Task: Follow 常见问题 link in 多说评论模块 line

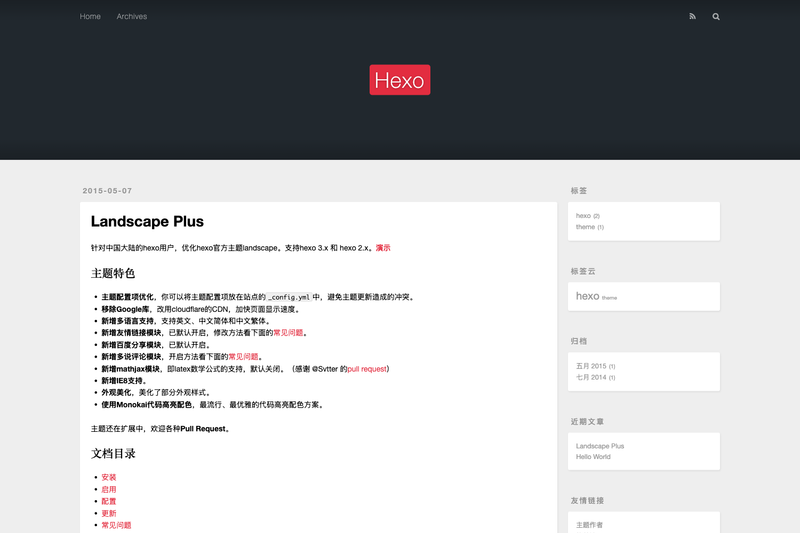Action: tap(243, 357)
